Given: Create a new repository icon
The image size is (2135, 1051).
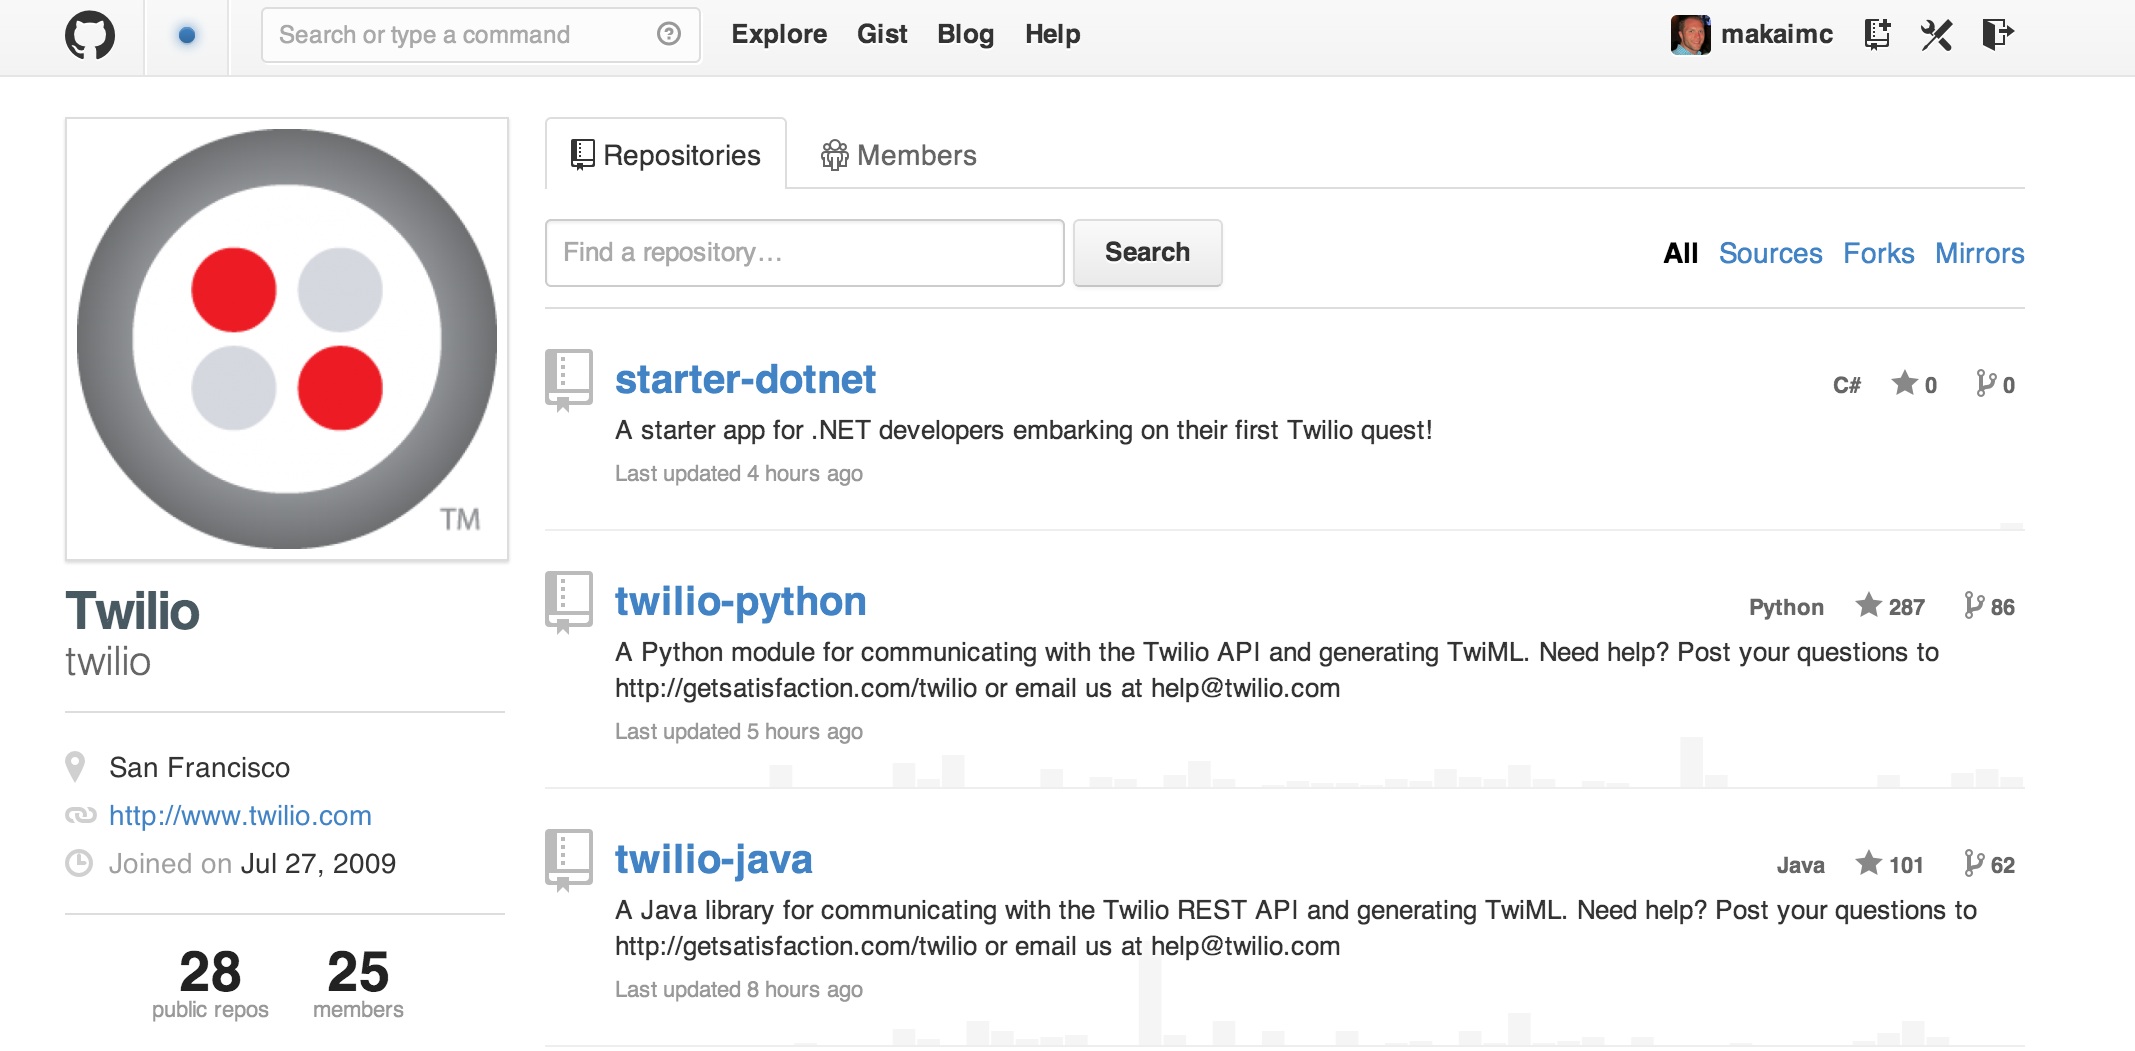Looking at the screenshot, I should (1877, 35).
